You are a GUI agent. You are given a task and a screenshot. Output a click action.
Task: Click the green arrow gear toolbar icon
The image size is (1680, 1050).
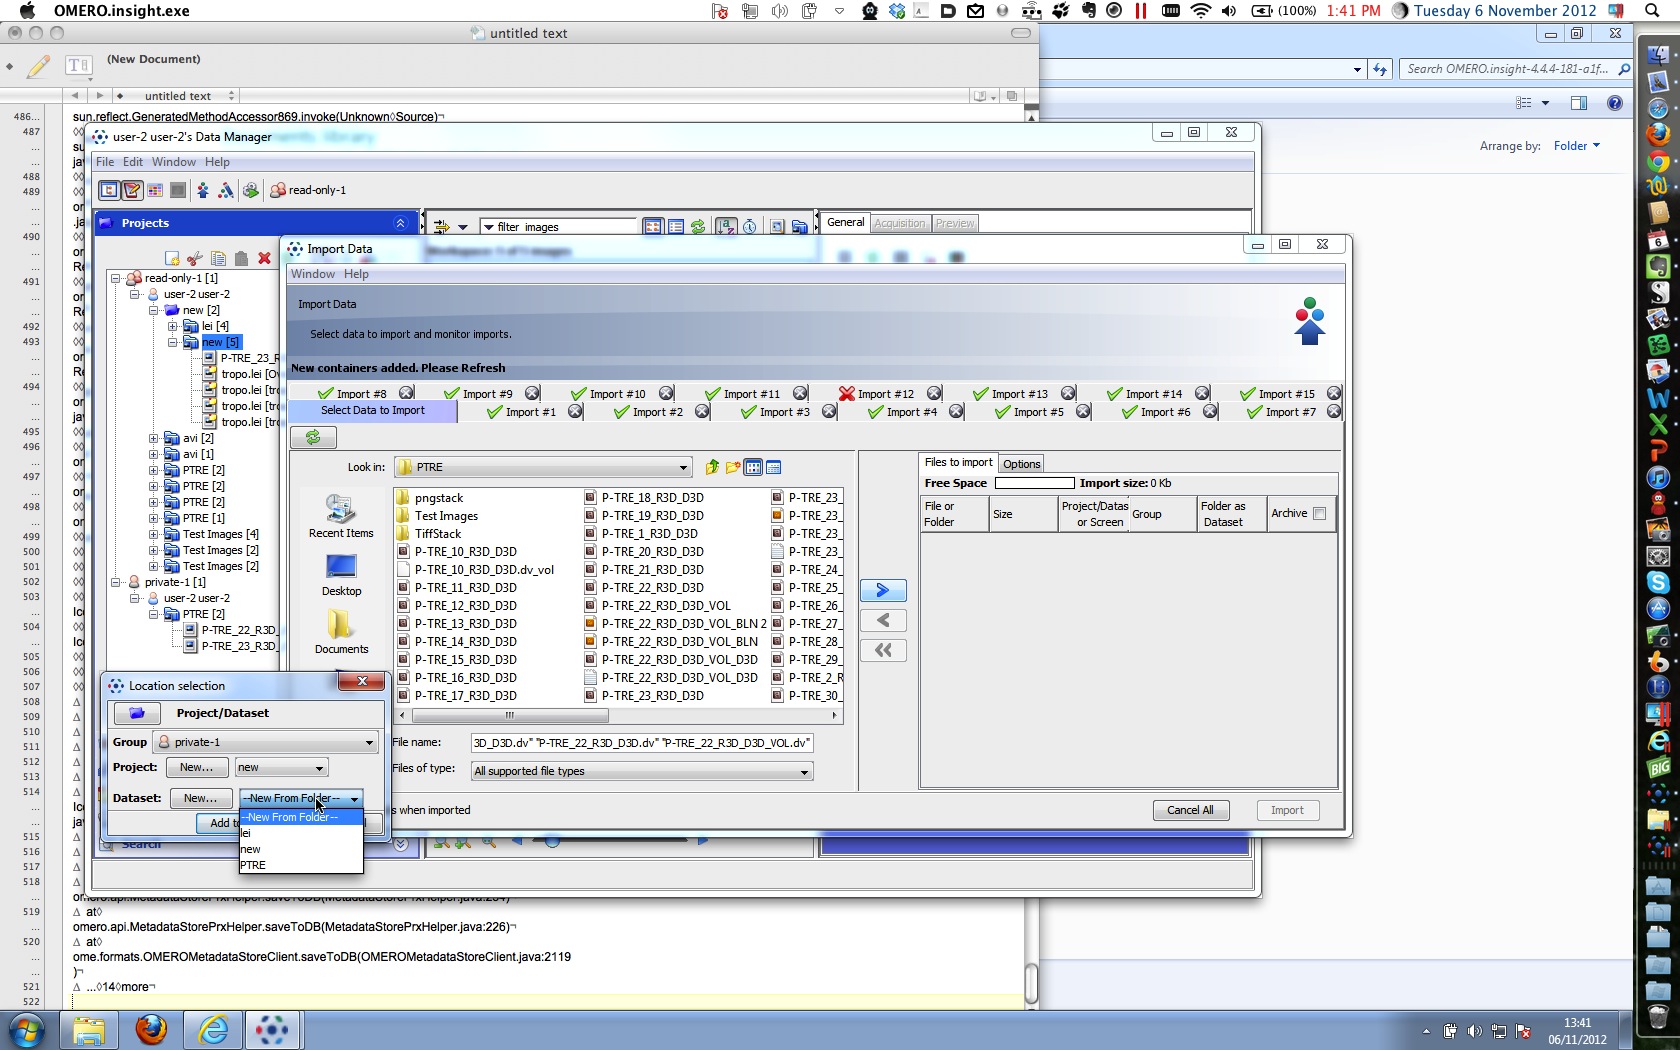[x=250, y=190]
